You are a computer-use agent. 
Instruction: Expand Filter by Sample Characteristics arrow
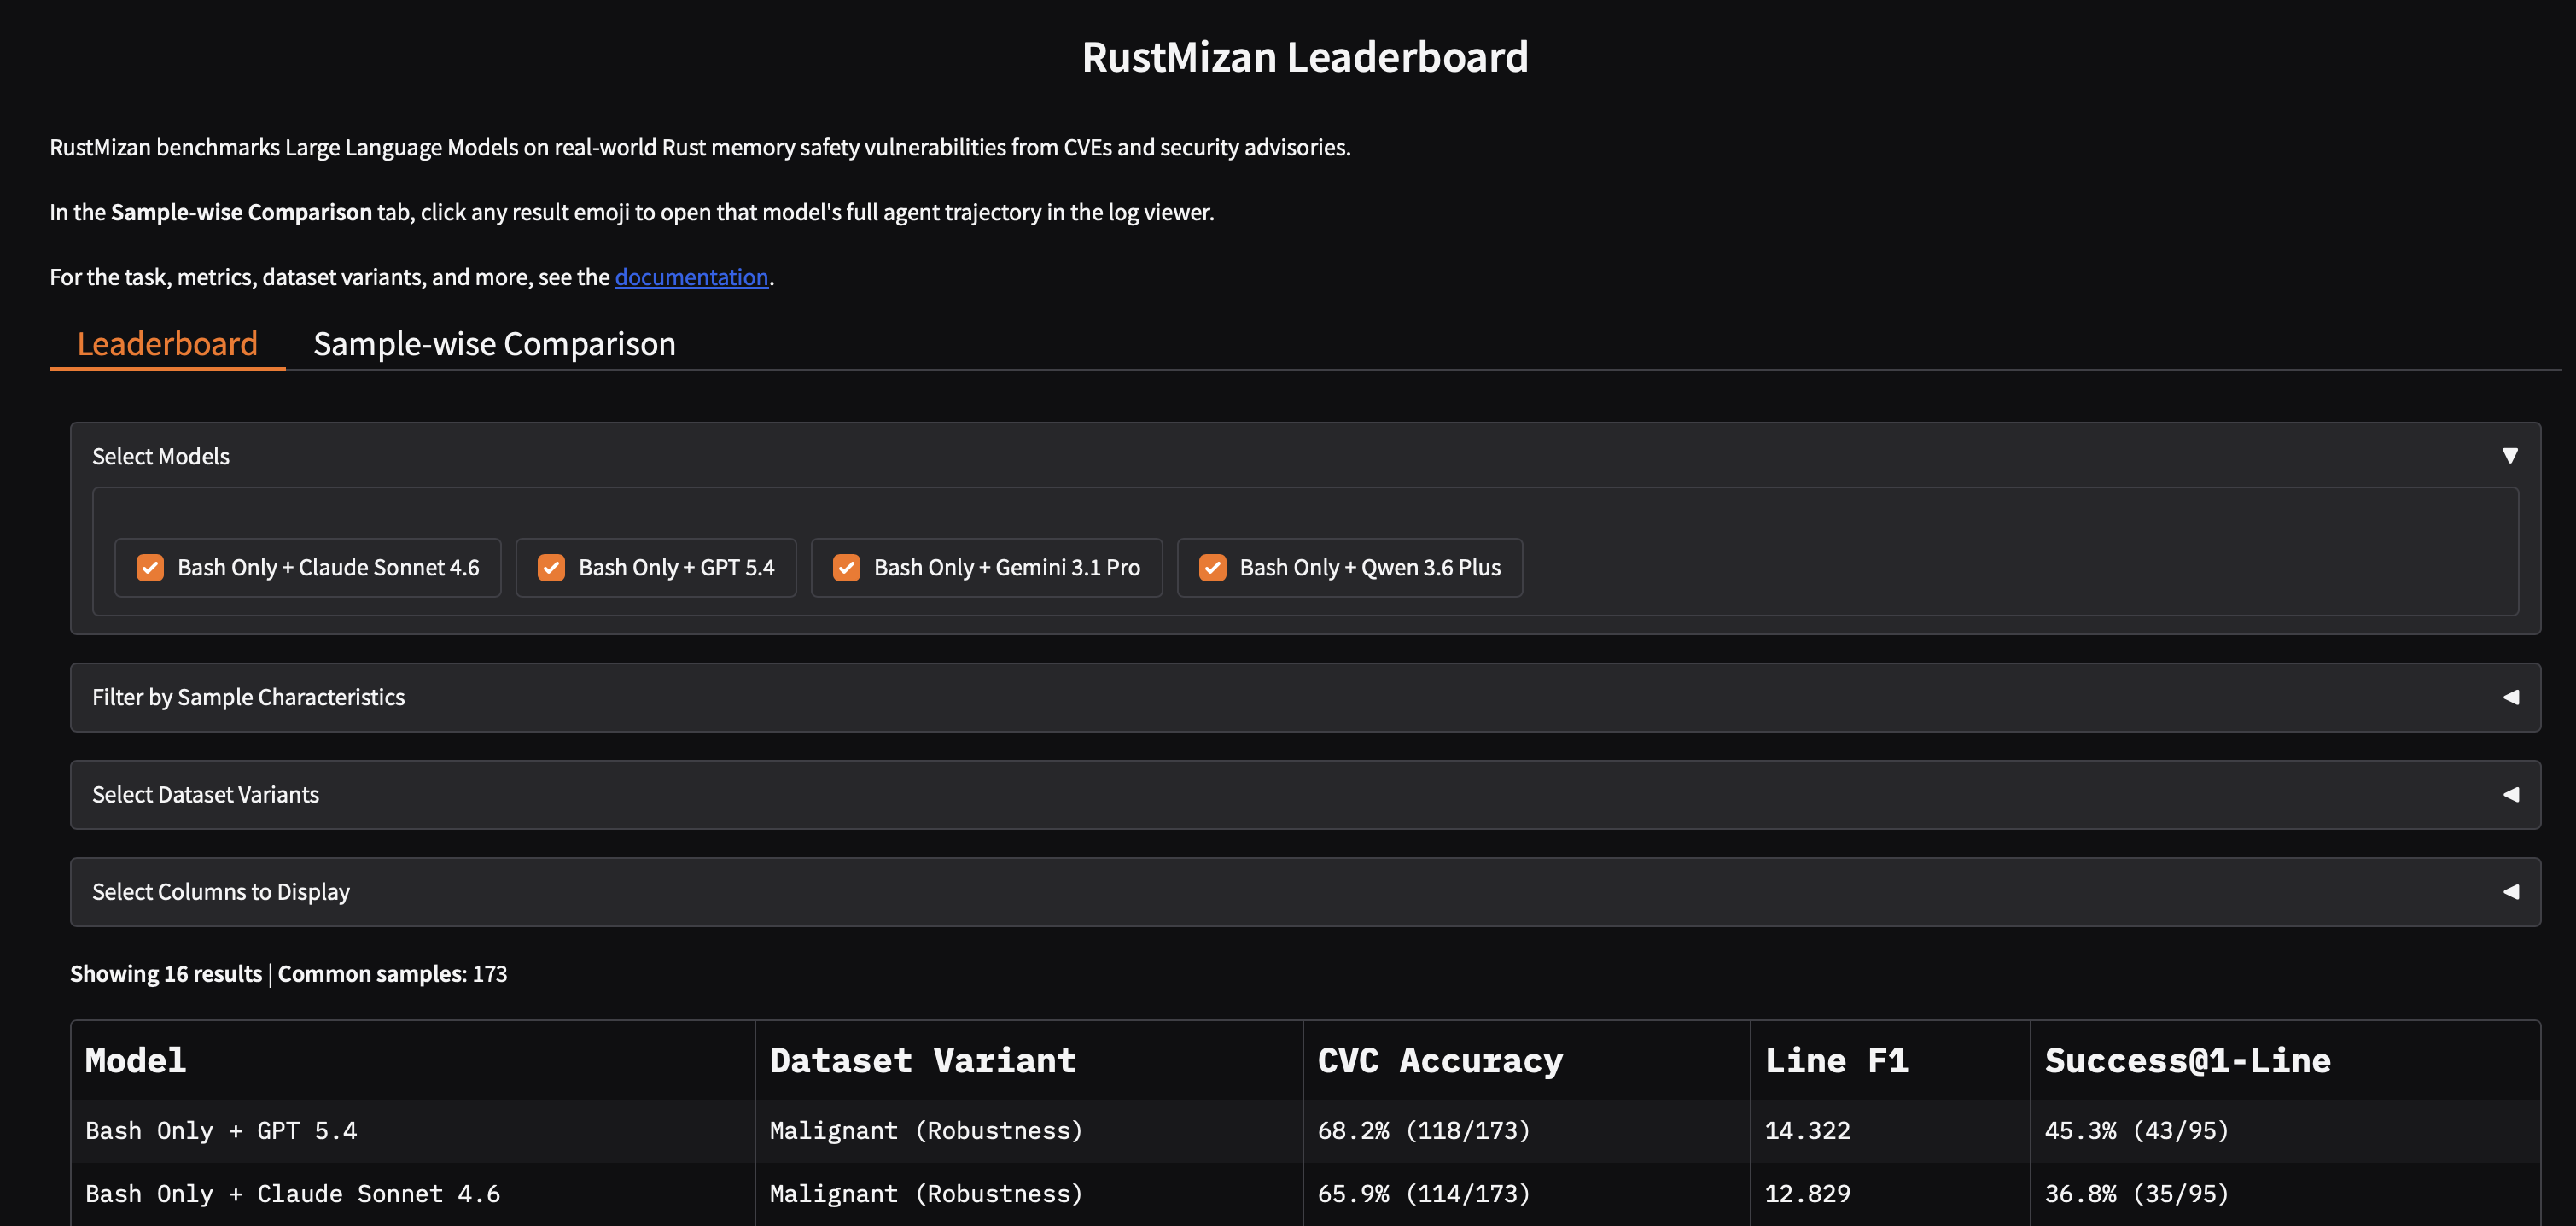2510,697
